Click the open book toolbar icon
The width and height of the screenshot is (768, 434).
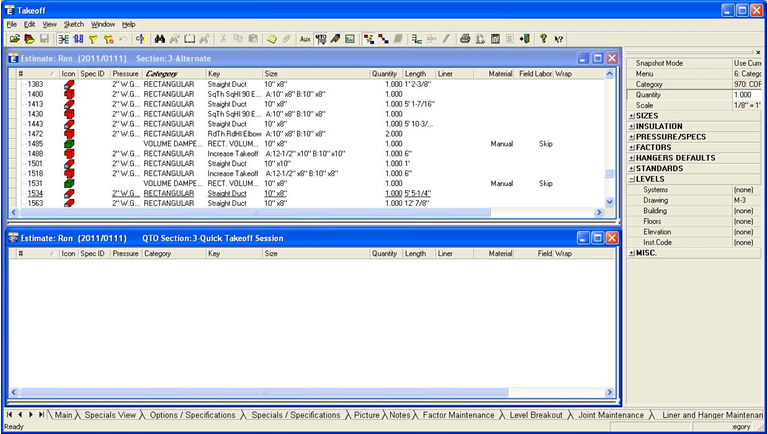190,39
